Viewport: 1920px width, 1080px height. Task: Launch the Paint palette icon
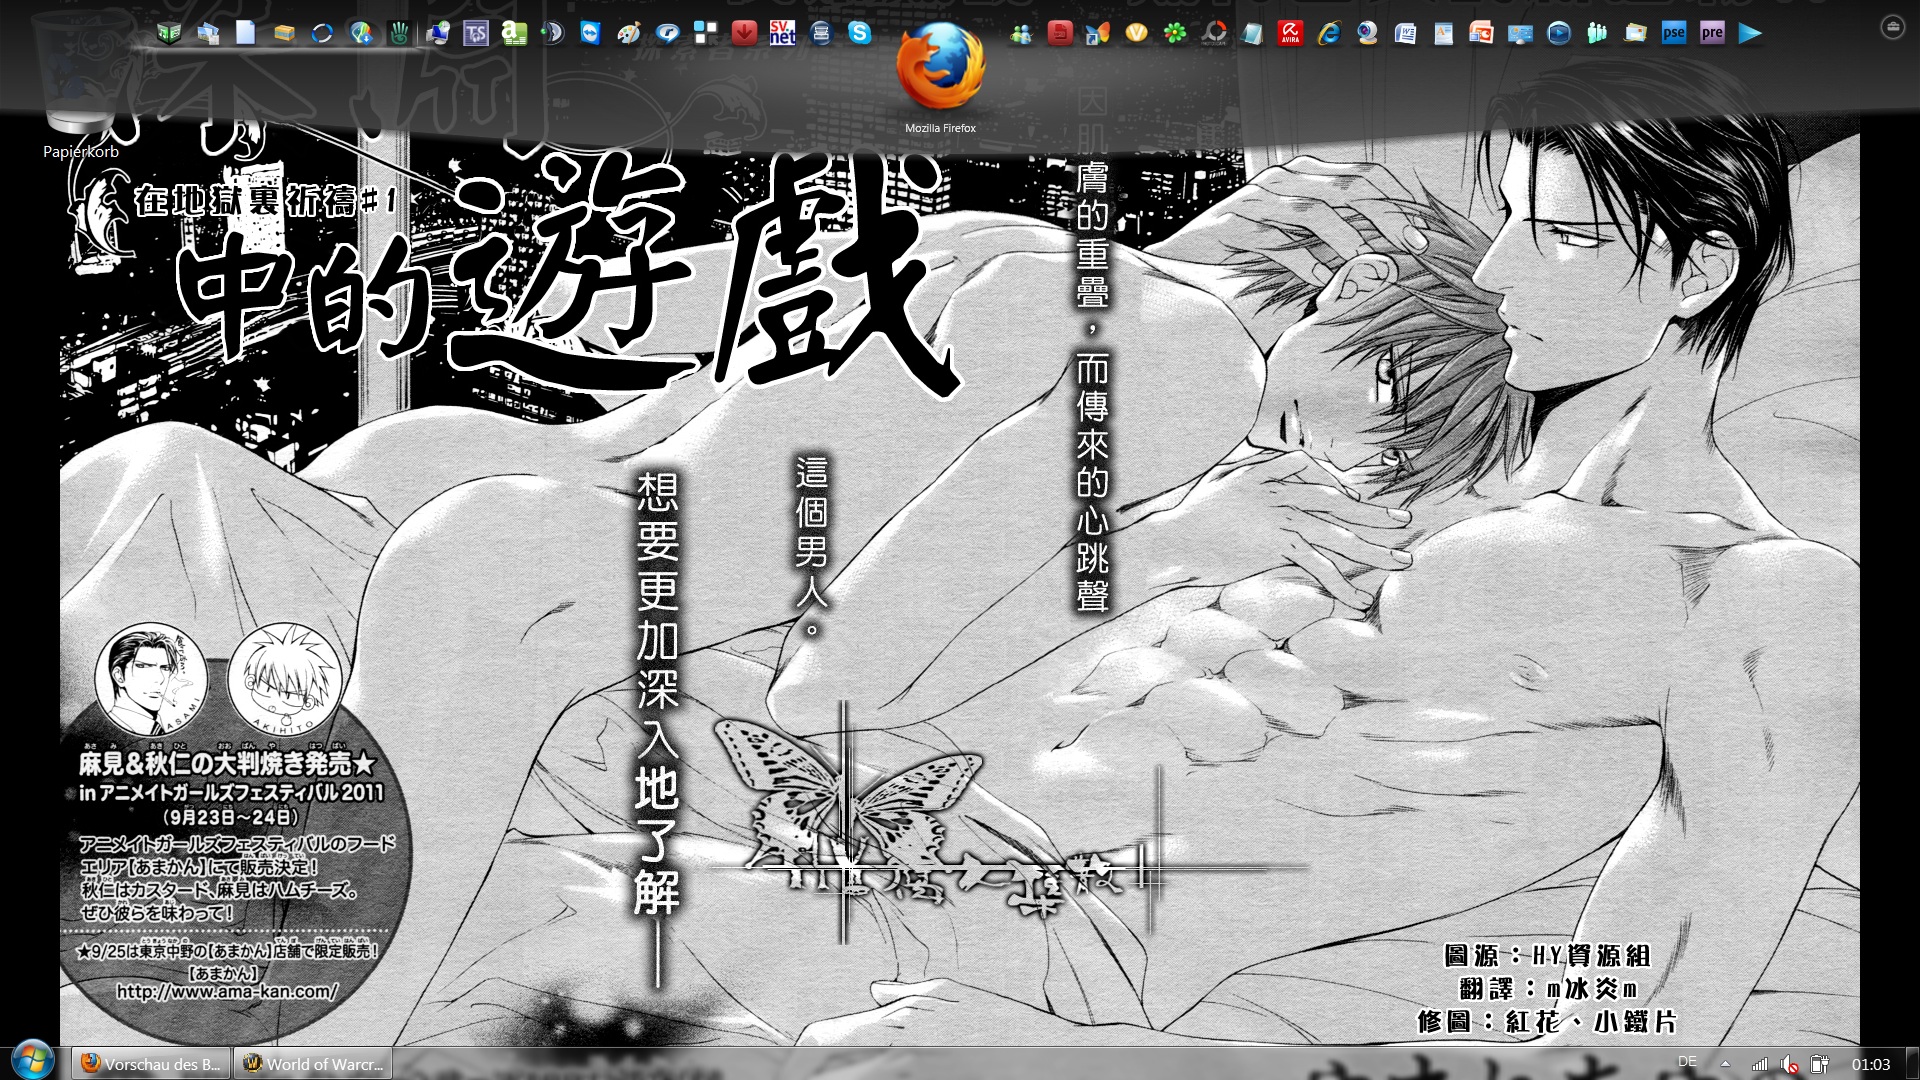629,33
